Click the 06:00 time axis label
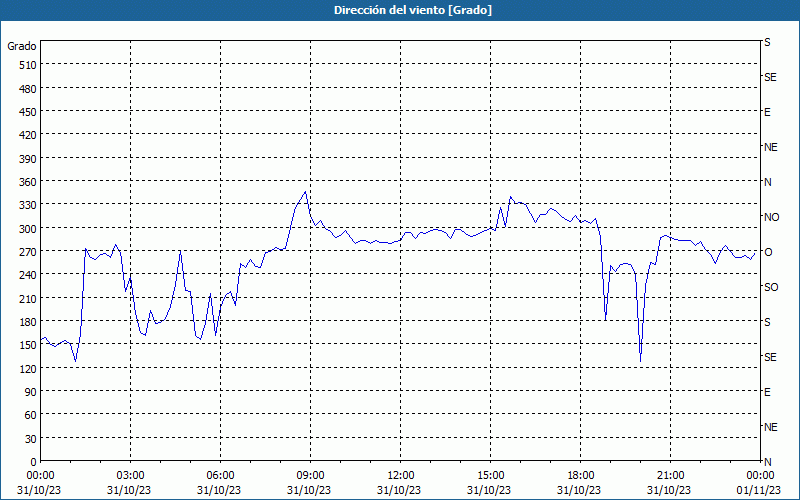Screen dimensions: 800x500 pos(220,476)
